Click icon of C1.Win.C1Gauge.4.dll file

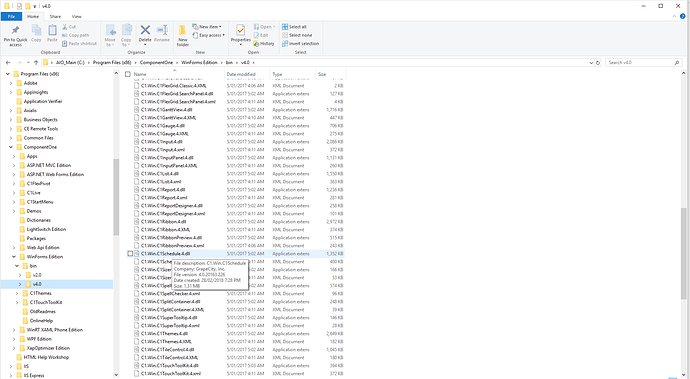coord(137,125)
